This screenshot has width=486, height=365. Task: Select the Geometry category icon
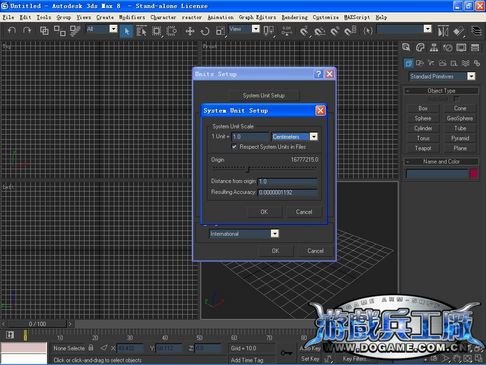[409, 63]
